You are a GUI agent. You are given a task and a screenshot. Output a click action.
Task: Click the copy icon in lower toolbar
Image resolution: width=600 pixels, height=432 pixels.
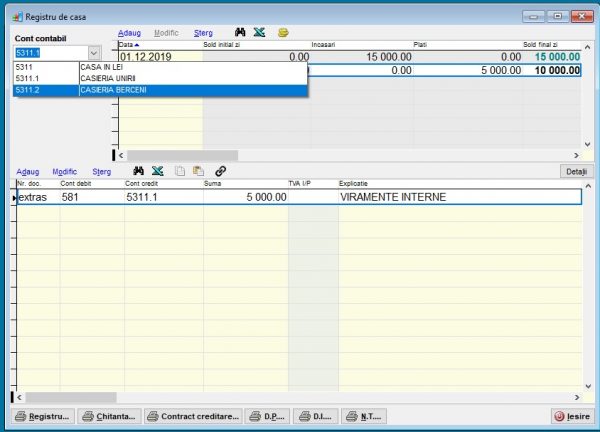(x=180, y=171)
